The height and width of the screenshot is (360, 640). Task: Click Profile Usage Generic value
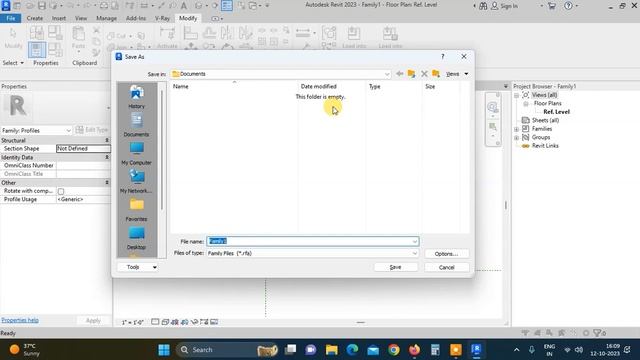[83, 199]
